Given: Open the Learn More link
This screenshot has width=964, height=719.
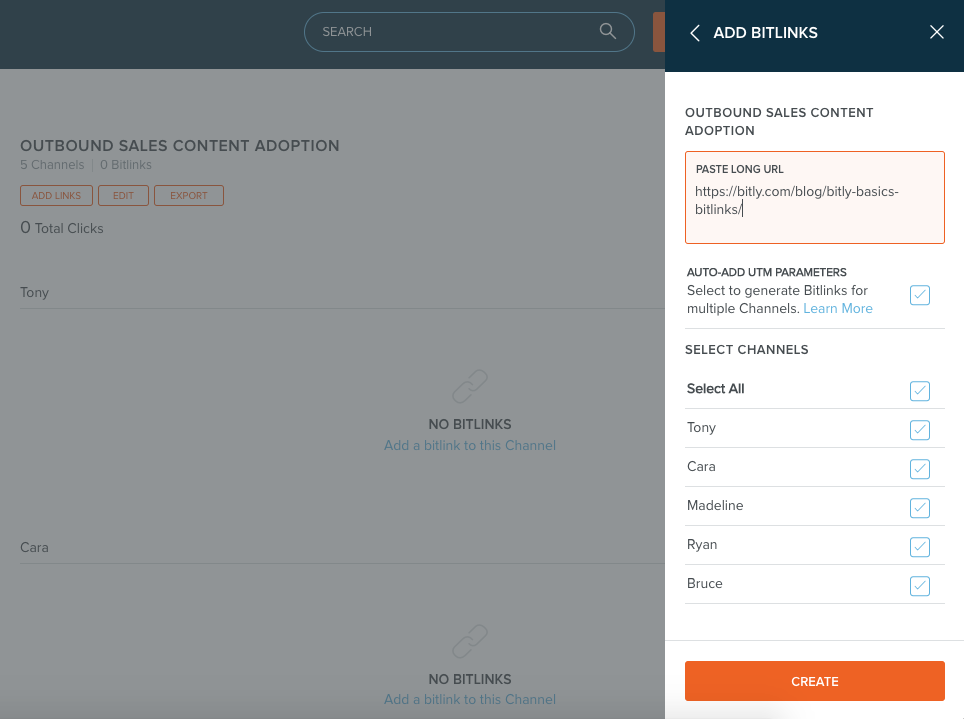Looking at the screenshot, I should [837, 308].
